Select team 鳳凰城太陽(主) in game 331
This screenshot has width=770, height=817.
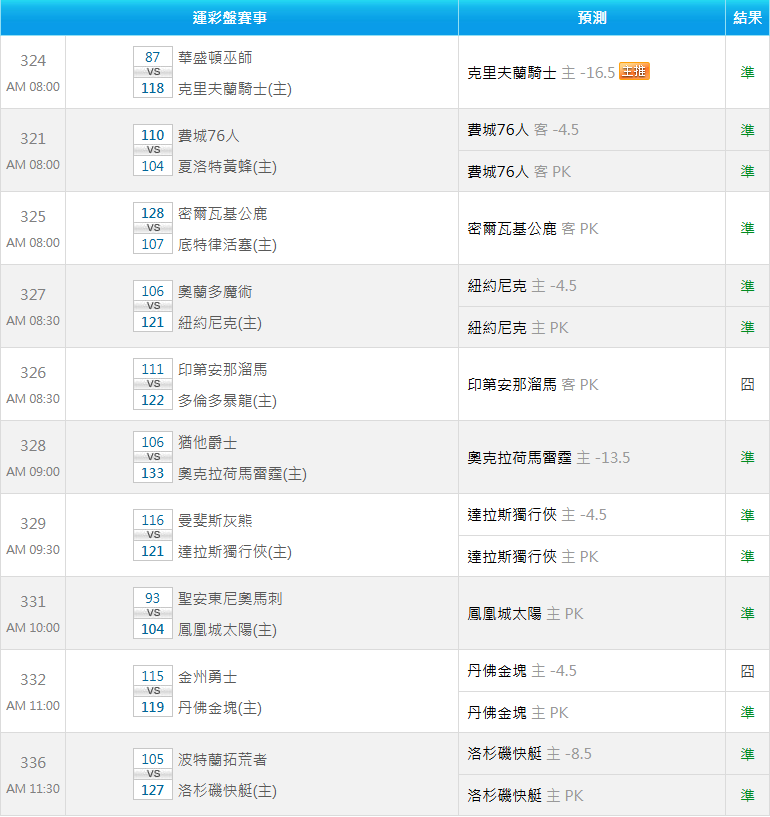227,630
